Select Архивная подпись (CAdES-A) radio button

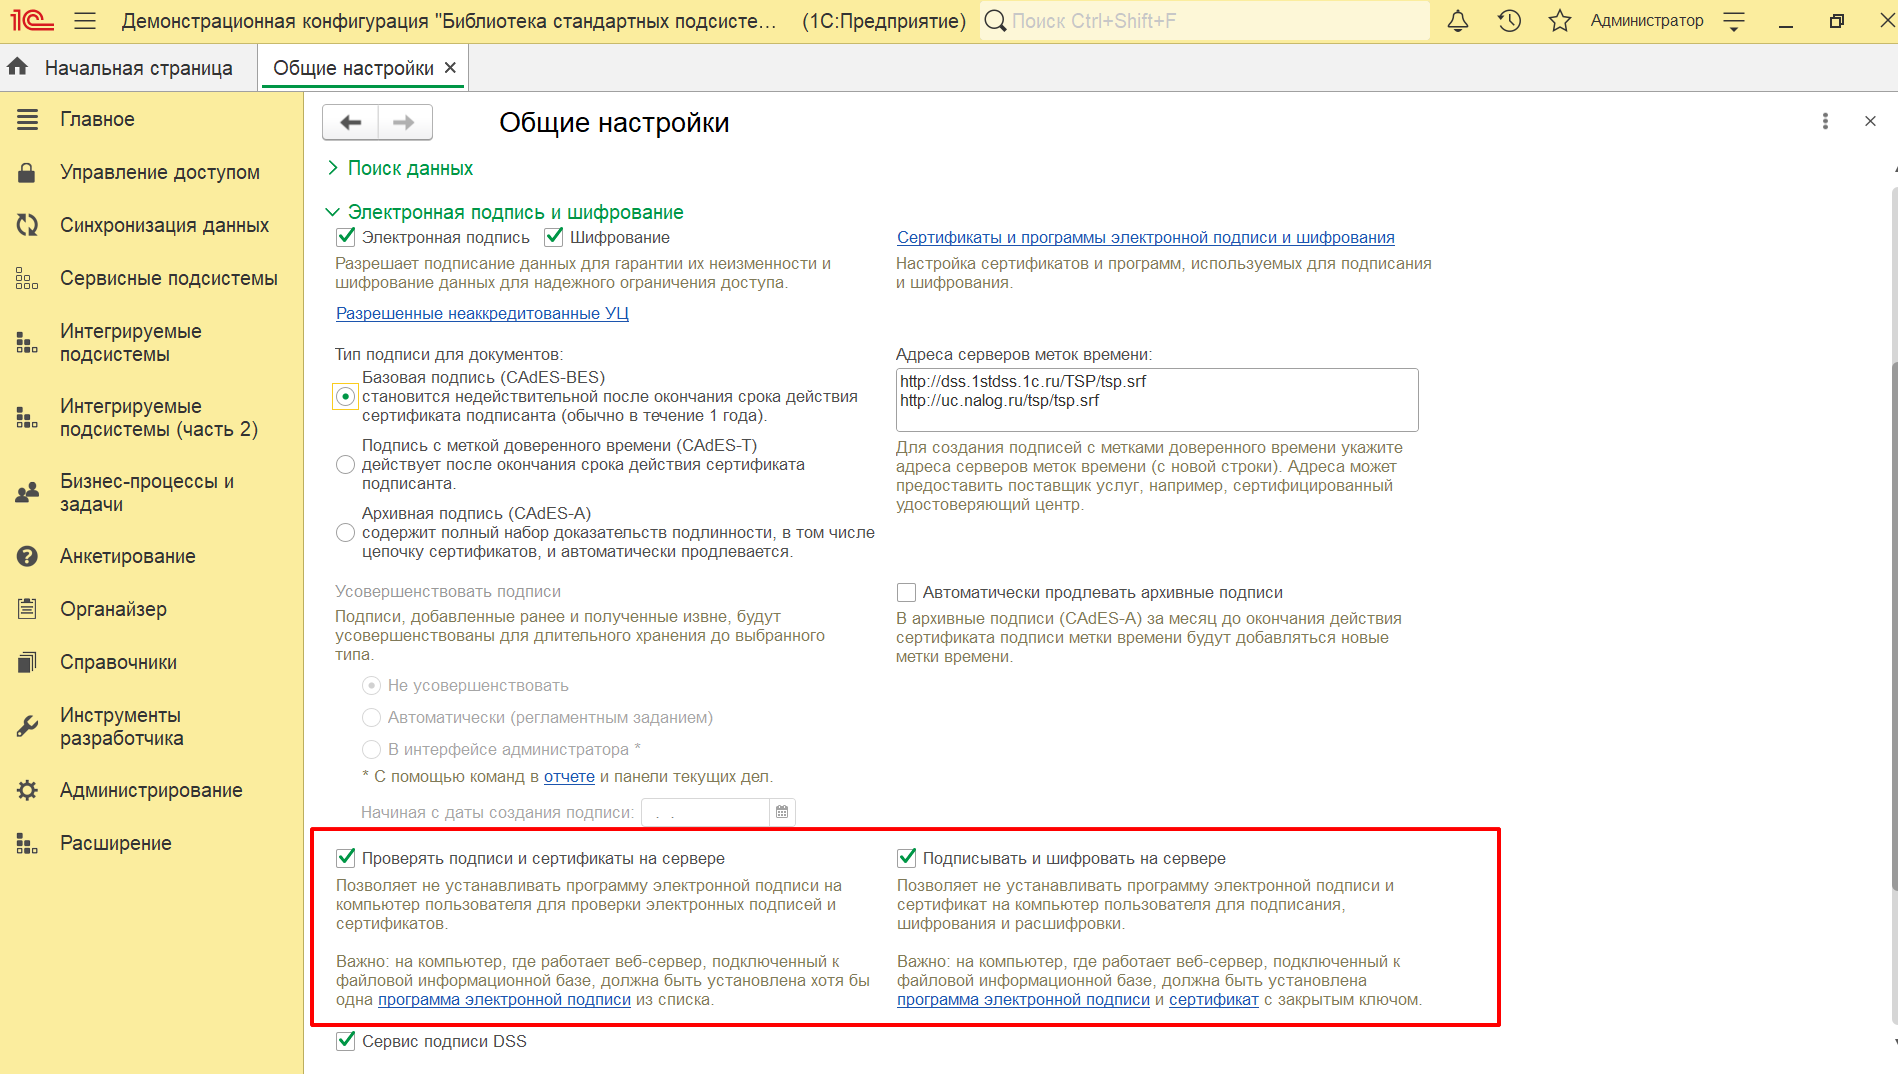tap(345, 532)
